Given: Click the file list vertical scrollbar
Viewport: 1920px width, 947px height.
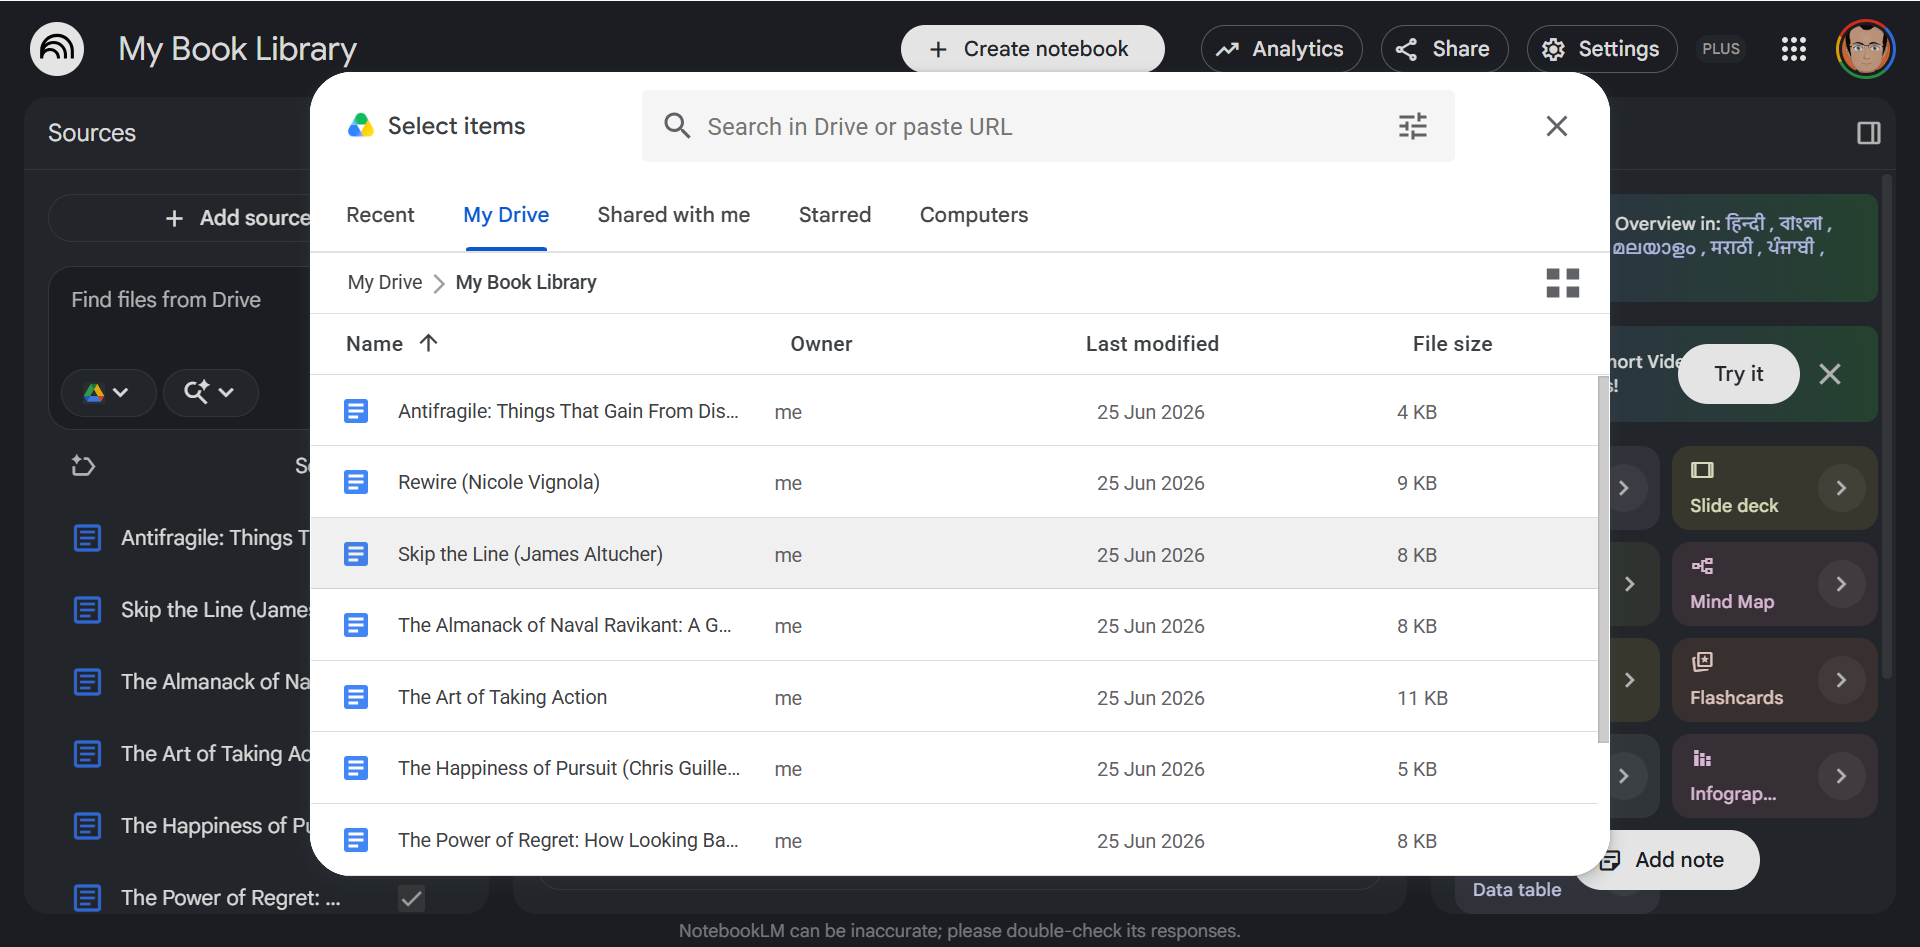Looking at the screenshot, I should (1603, 560).
